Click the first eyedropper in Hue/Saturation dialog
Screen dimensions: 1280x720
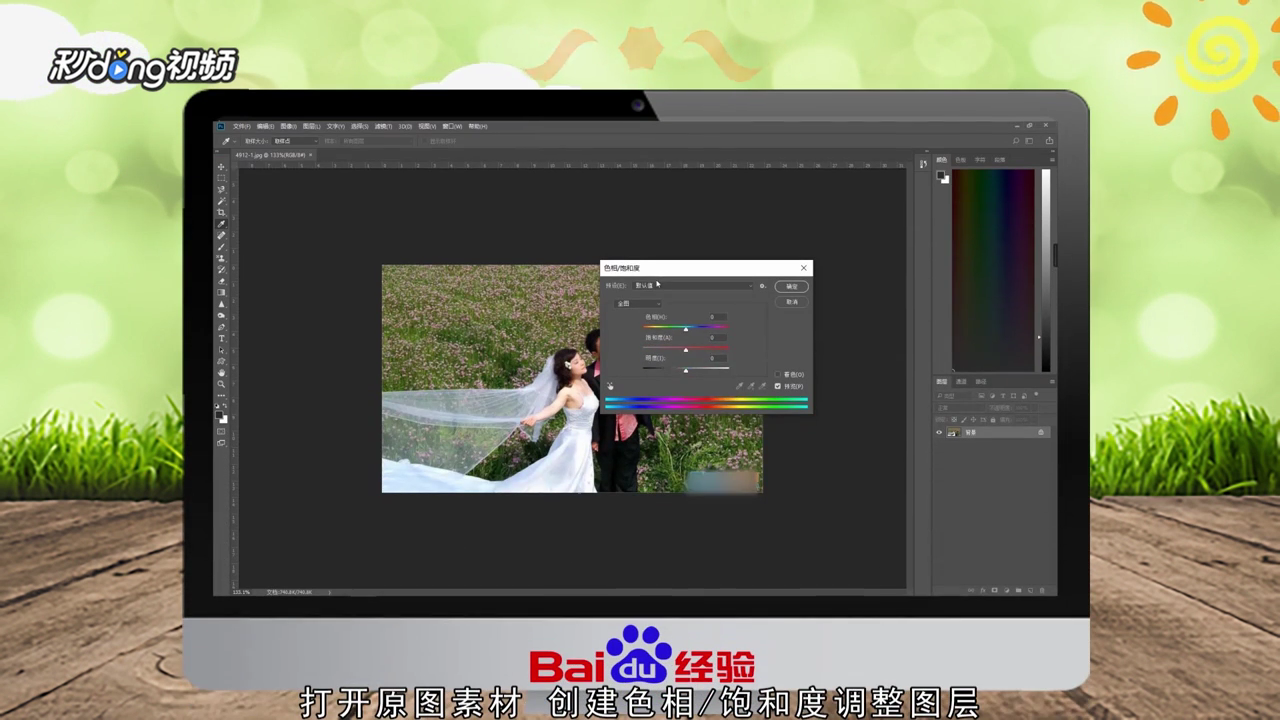739,386
